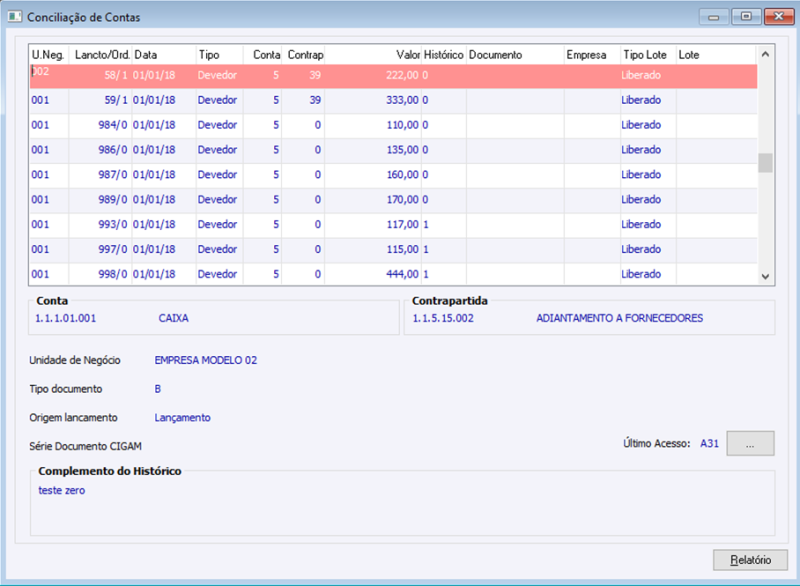The width and height of the screenshot is (800, 586).
Task: Select the row with Lancto 997/0
Action: (393, 249)
